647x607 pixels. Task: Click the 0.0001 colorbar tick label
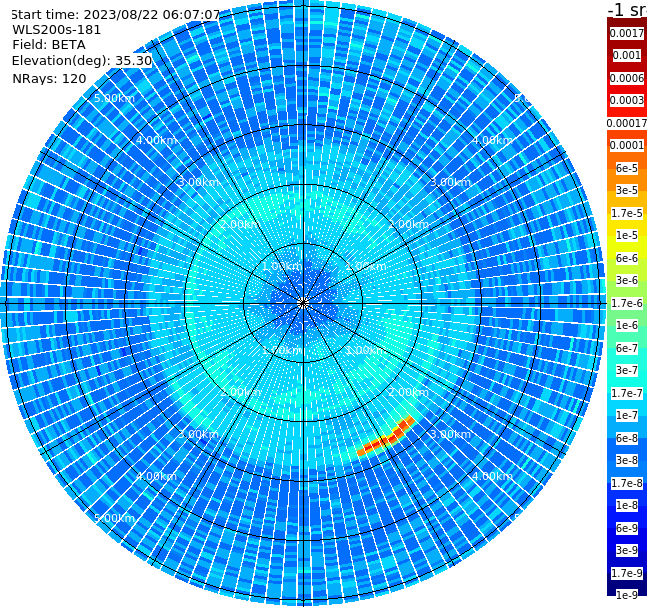(x=627, y=145)
